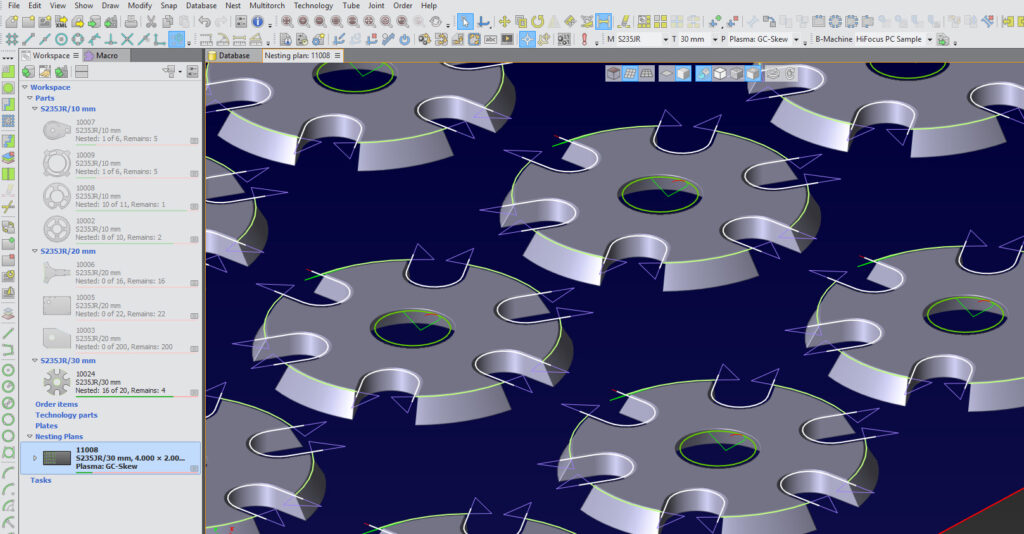The image size is (1024, 534).
Task: Click the horizontal split panel icon in Workspace toolbar
Action: 81,71
